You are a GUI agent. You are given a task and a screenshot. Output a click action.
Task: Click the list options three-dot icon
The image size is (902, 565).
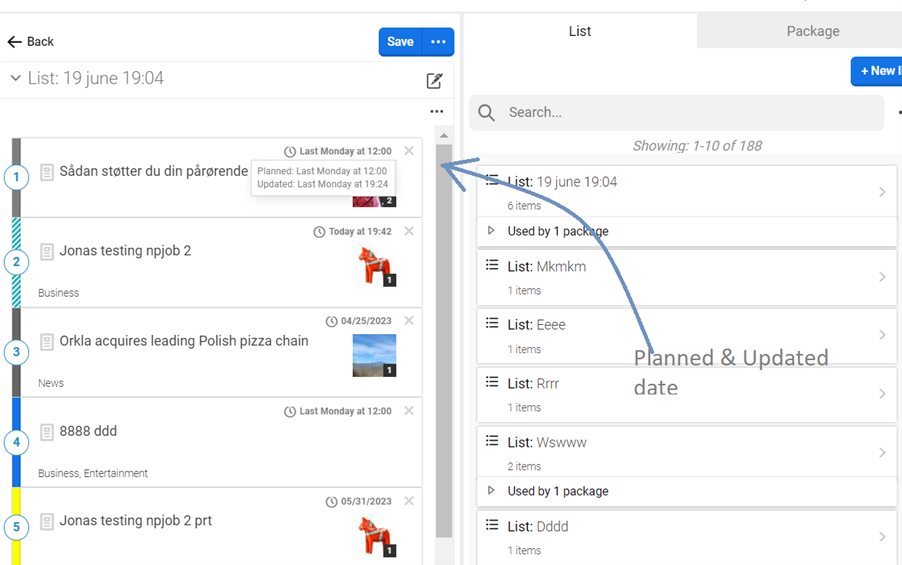(x=436, y=112)
